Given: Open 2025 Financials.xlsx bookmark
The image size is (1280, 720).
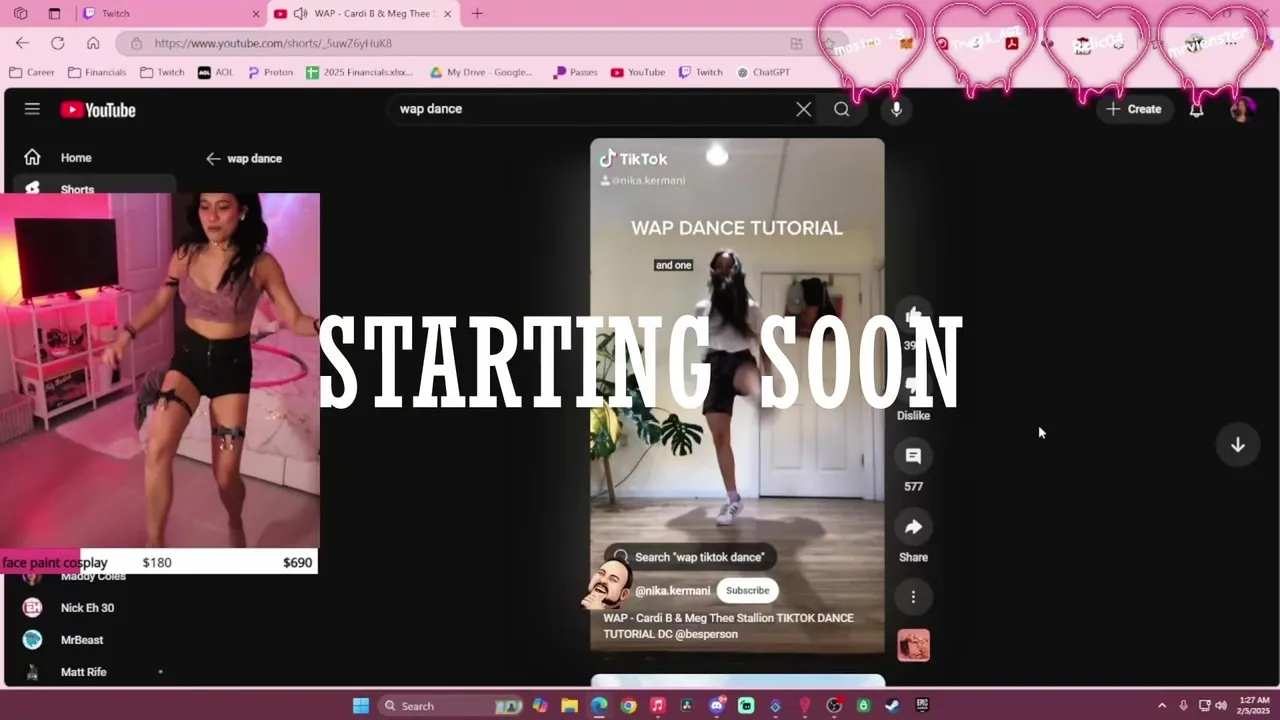Looking at the screenshot, I should [x=360, y=72].
